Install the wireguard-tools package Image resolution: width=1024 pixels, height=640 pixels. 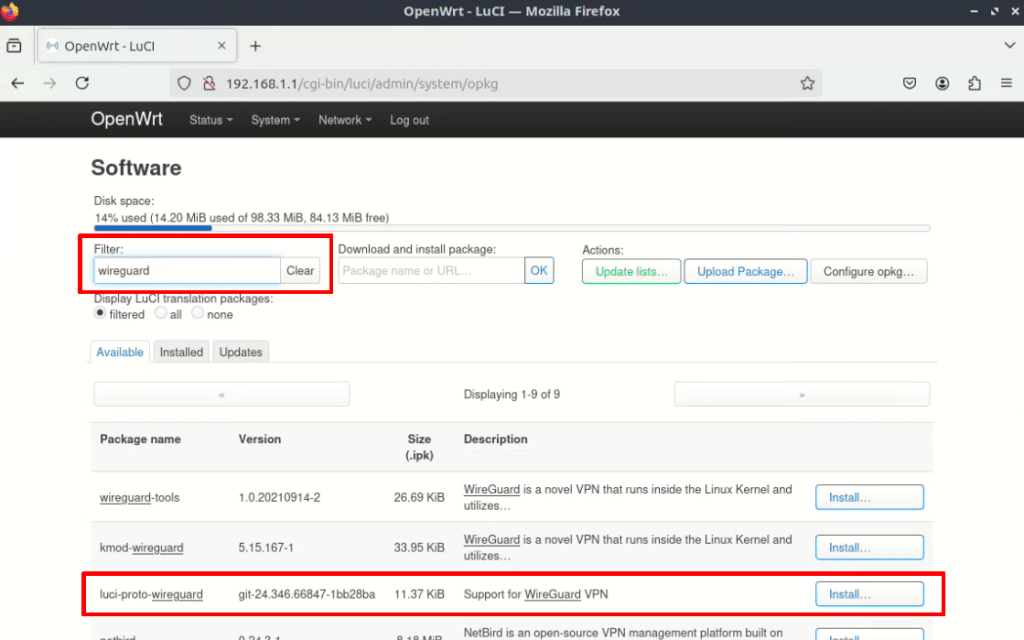869,497
